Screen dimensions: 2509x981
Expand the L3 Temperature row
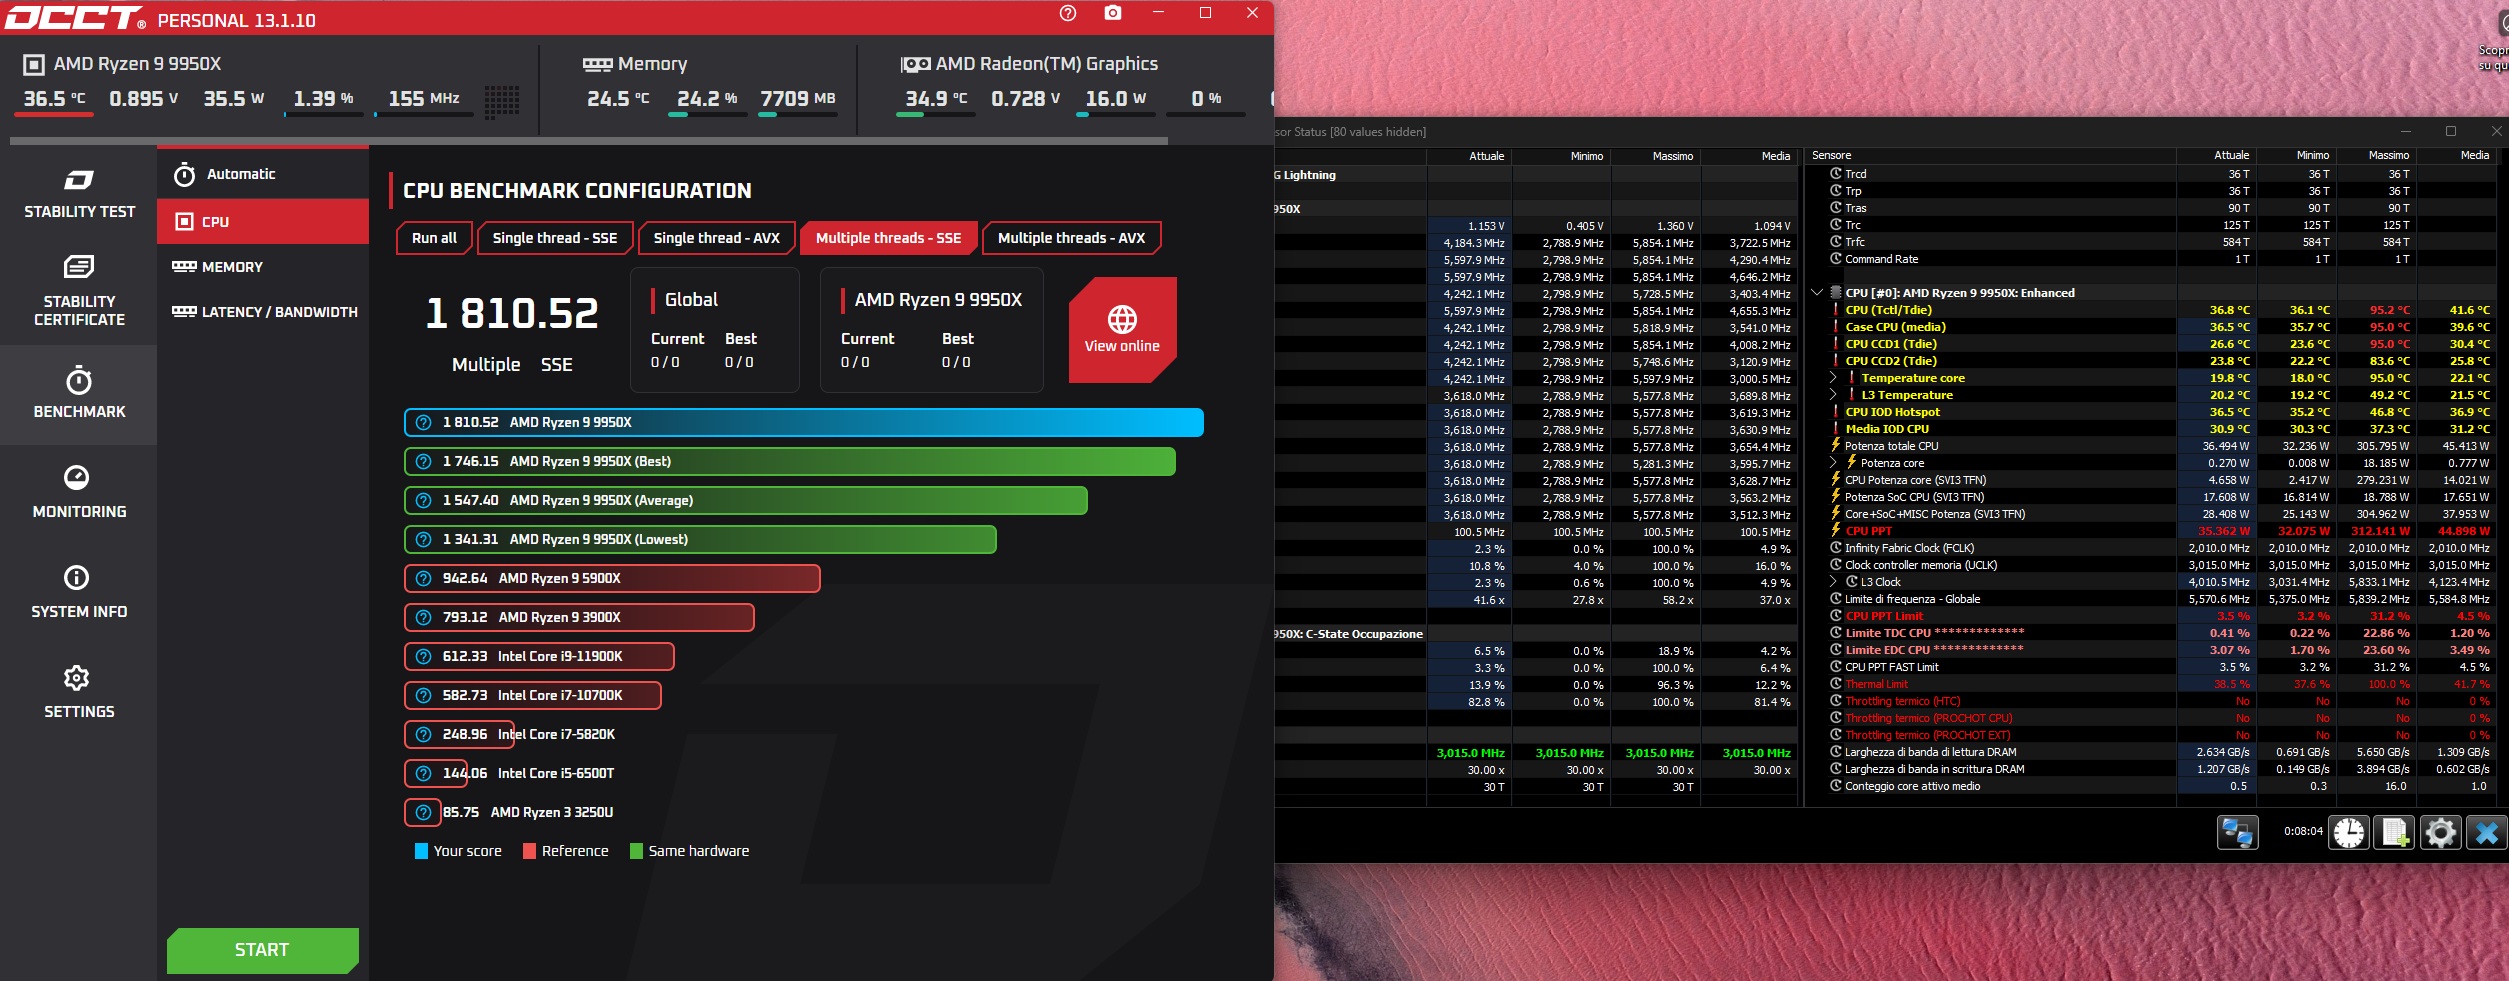point(1833,395)
